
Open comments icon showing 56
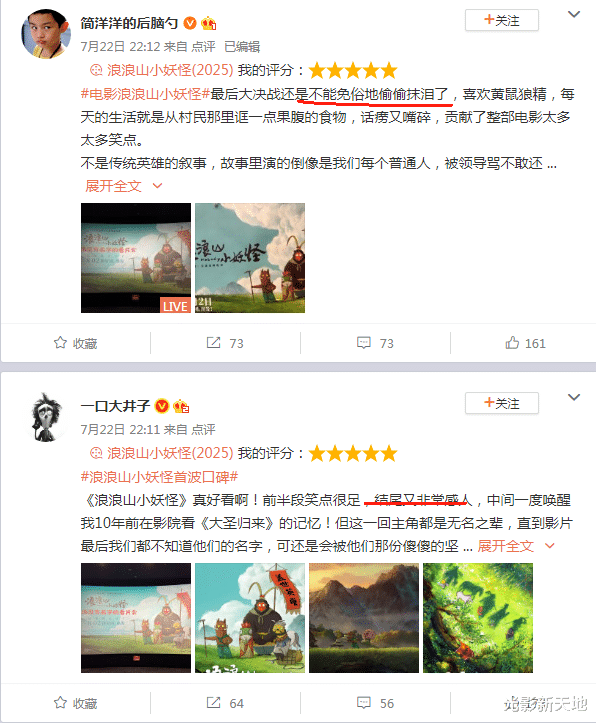tap(364, 703)
